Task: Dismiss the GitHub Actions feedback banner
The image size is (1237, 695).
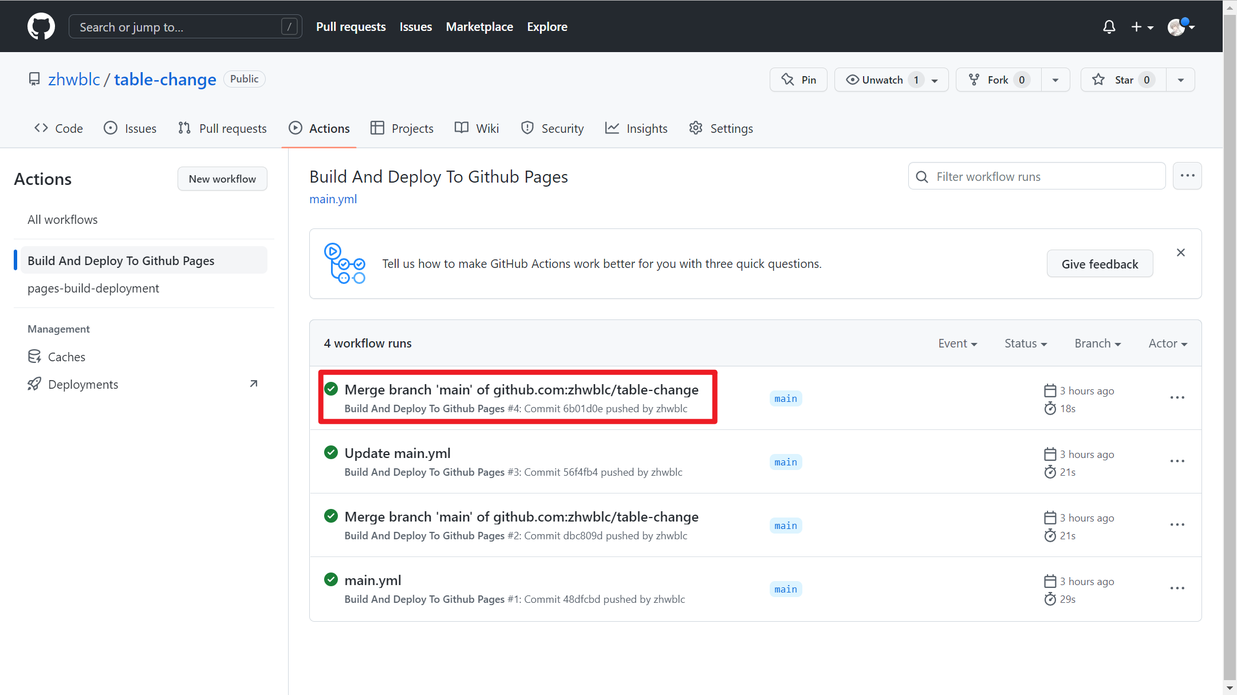Action: 1181,253
